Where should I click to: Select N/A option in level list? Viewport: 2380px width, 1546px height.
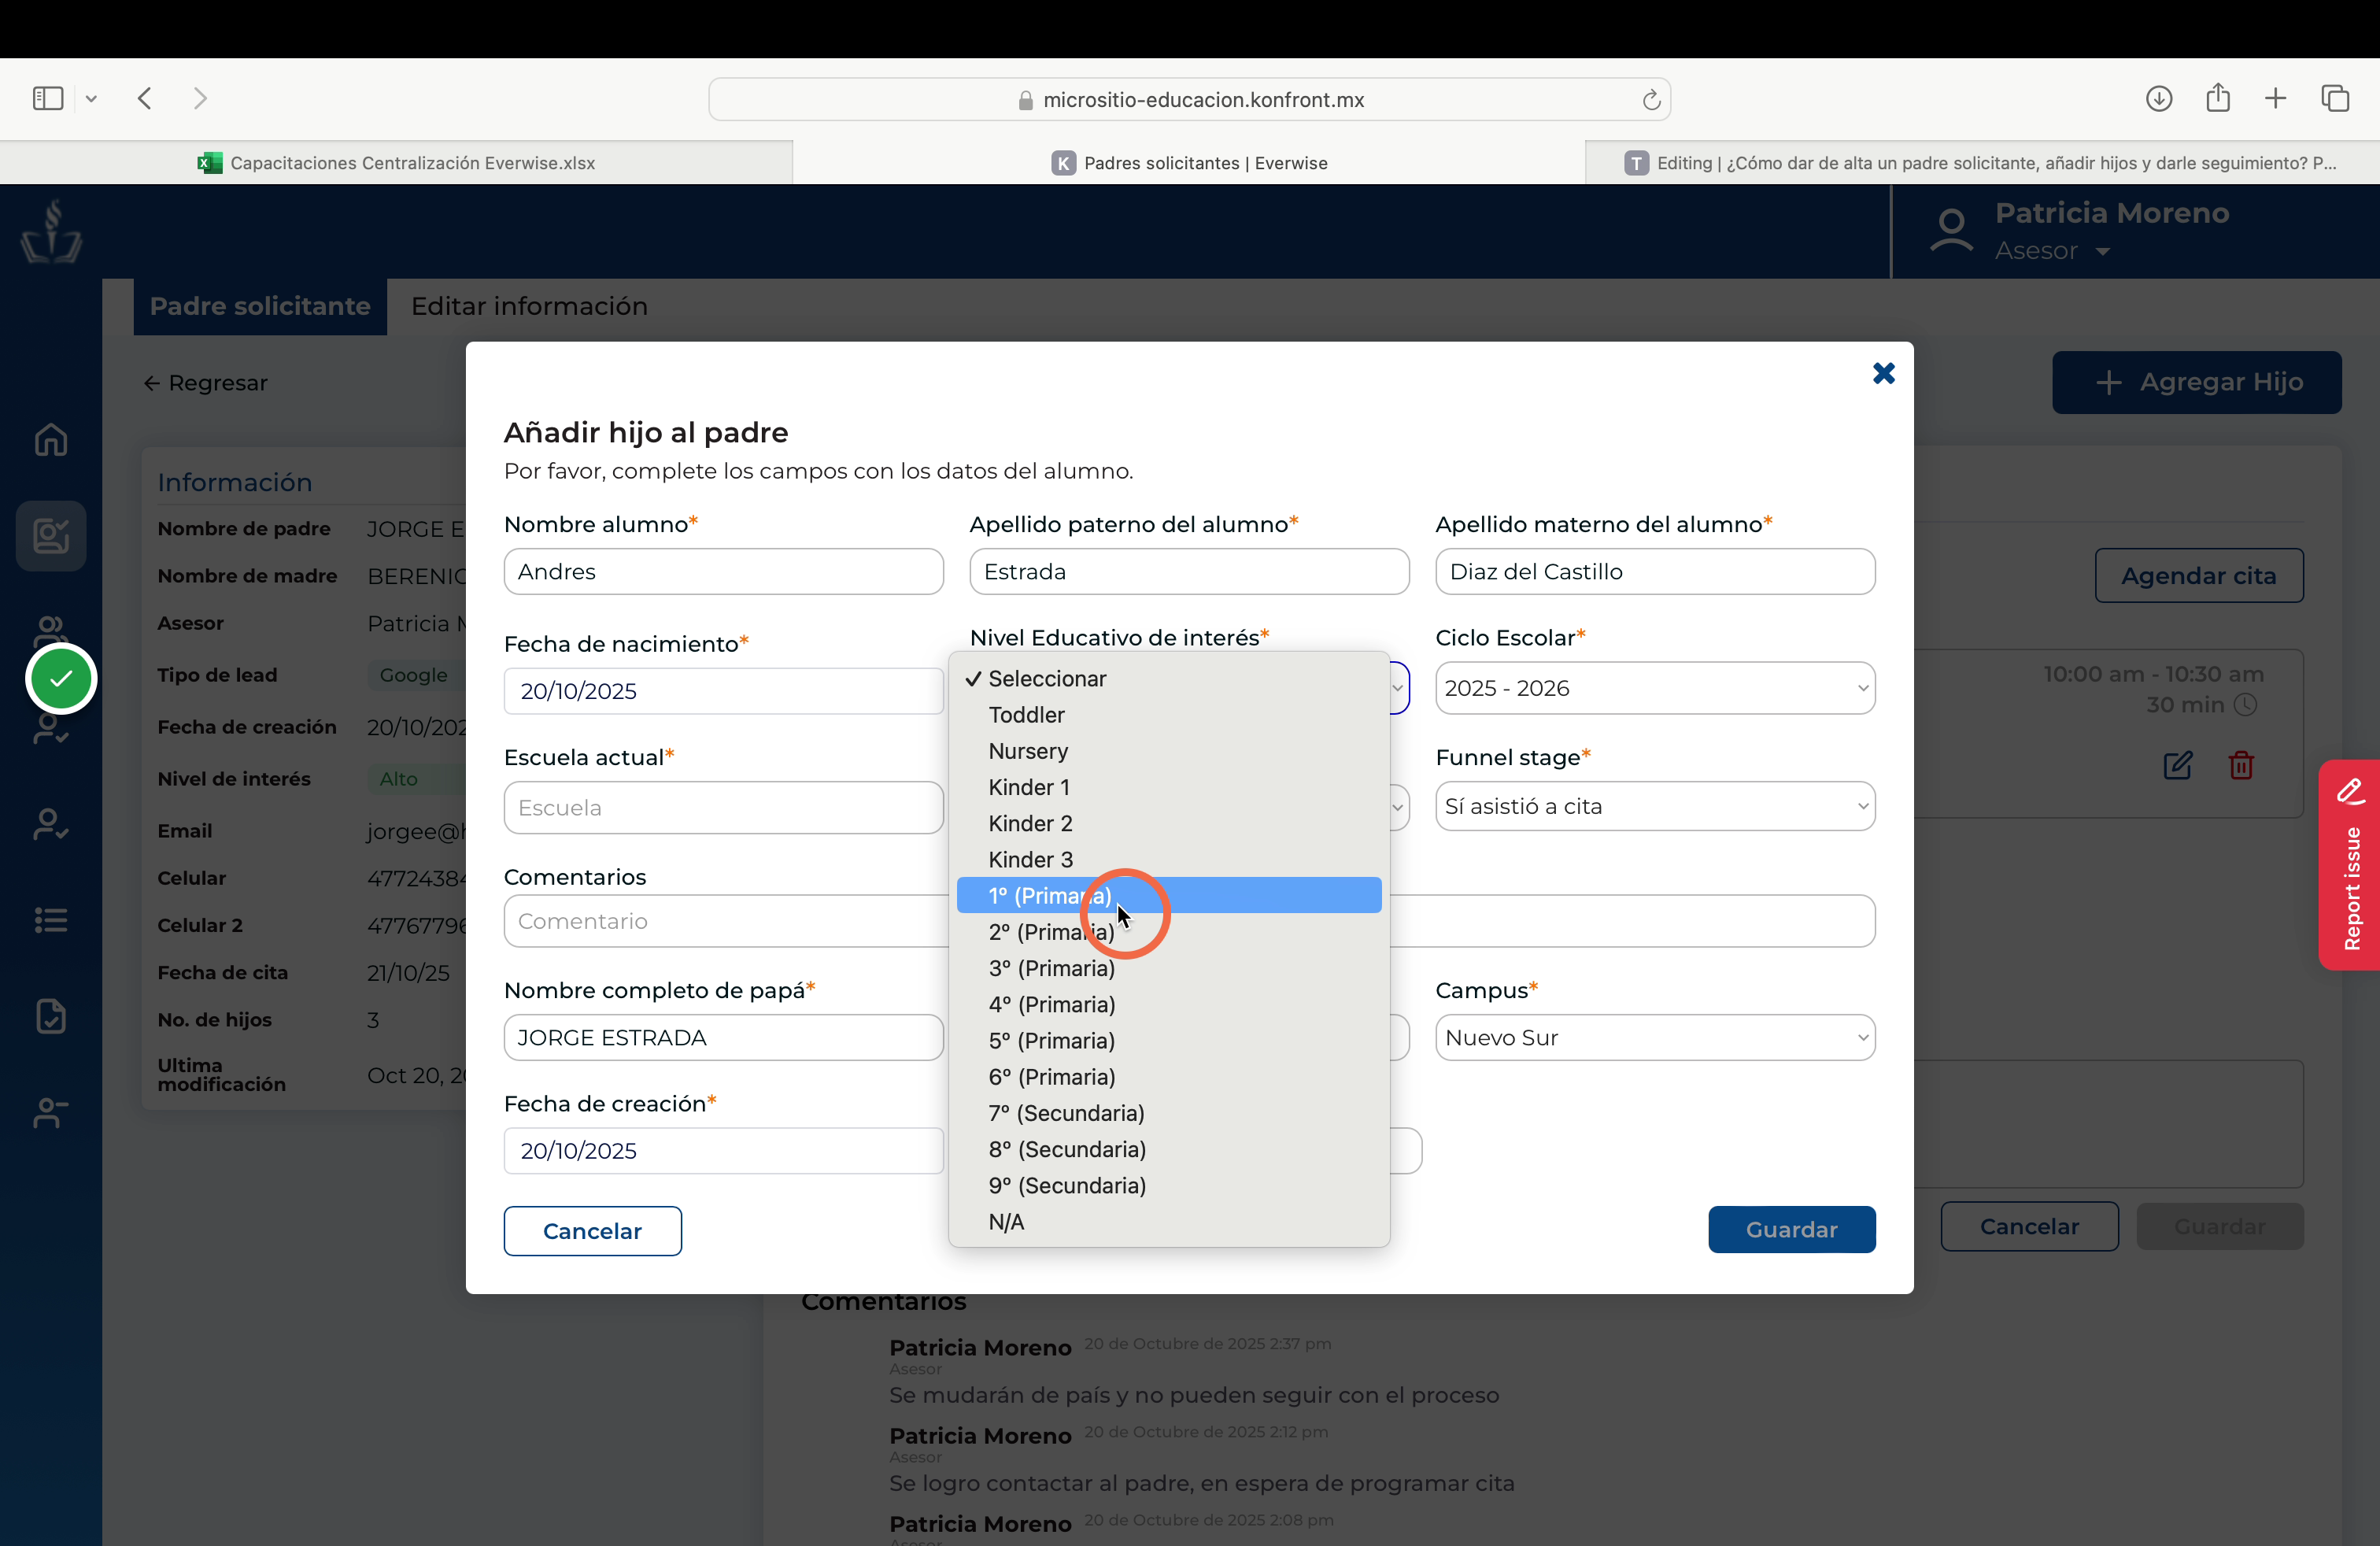(1169, 1222)
